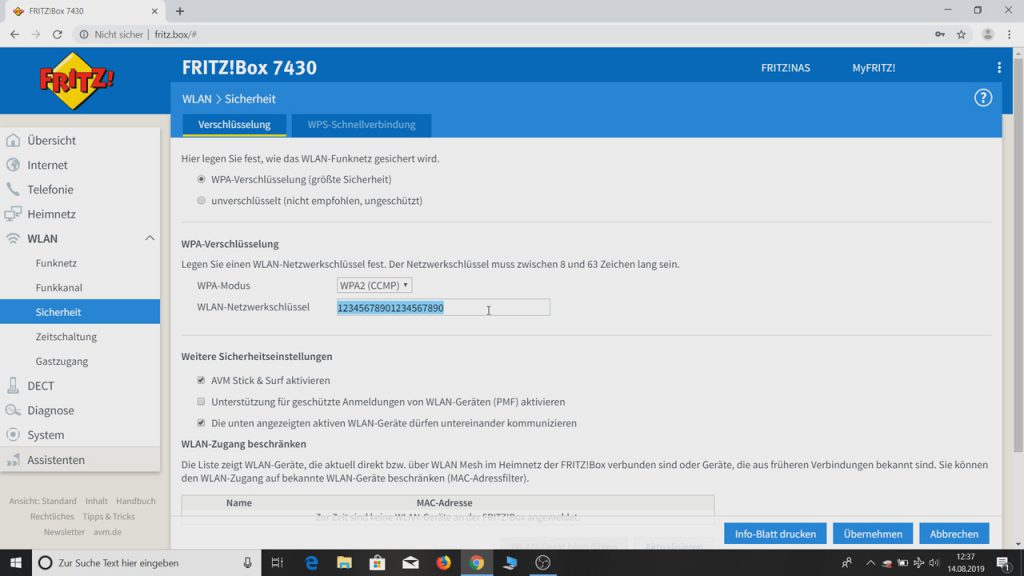Open the Übersicht section in the sidebar

tap(61, 140)
